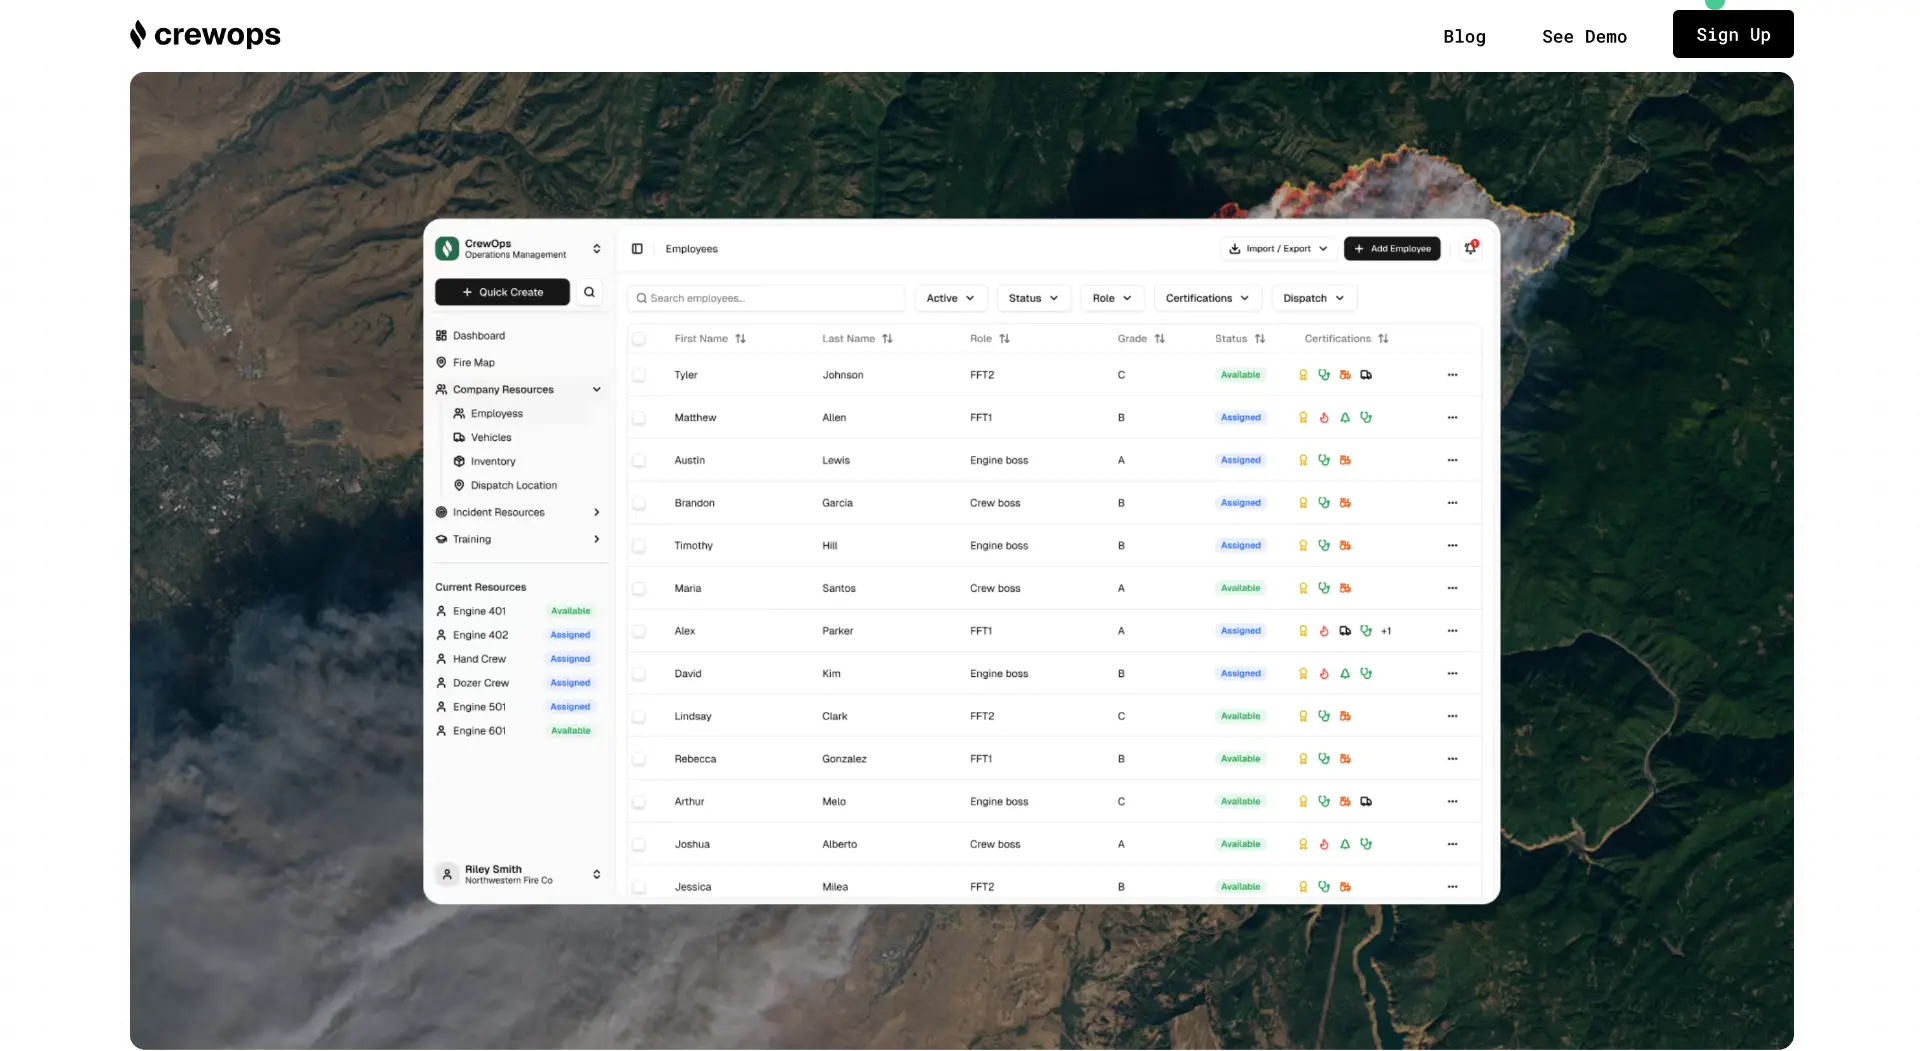Screen dimensions: 1920x1051
Task: Open the Blog link
Action: 1464,36
